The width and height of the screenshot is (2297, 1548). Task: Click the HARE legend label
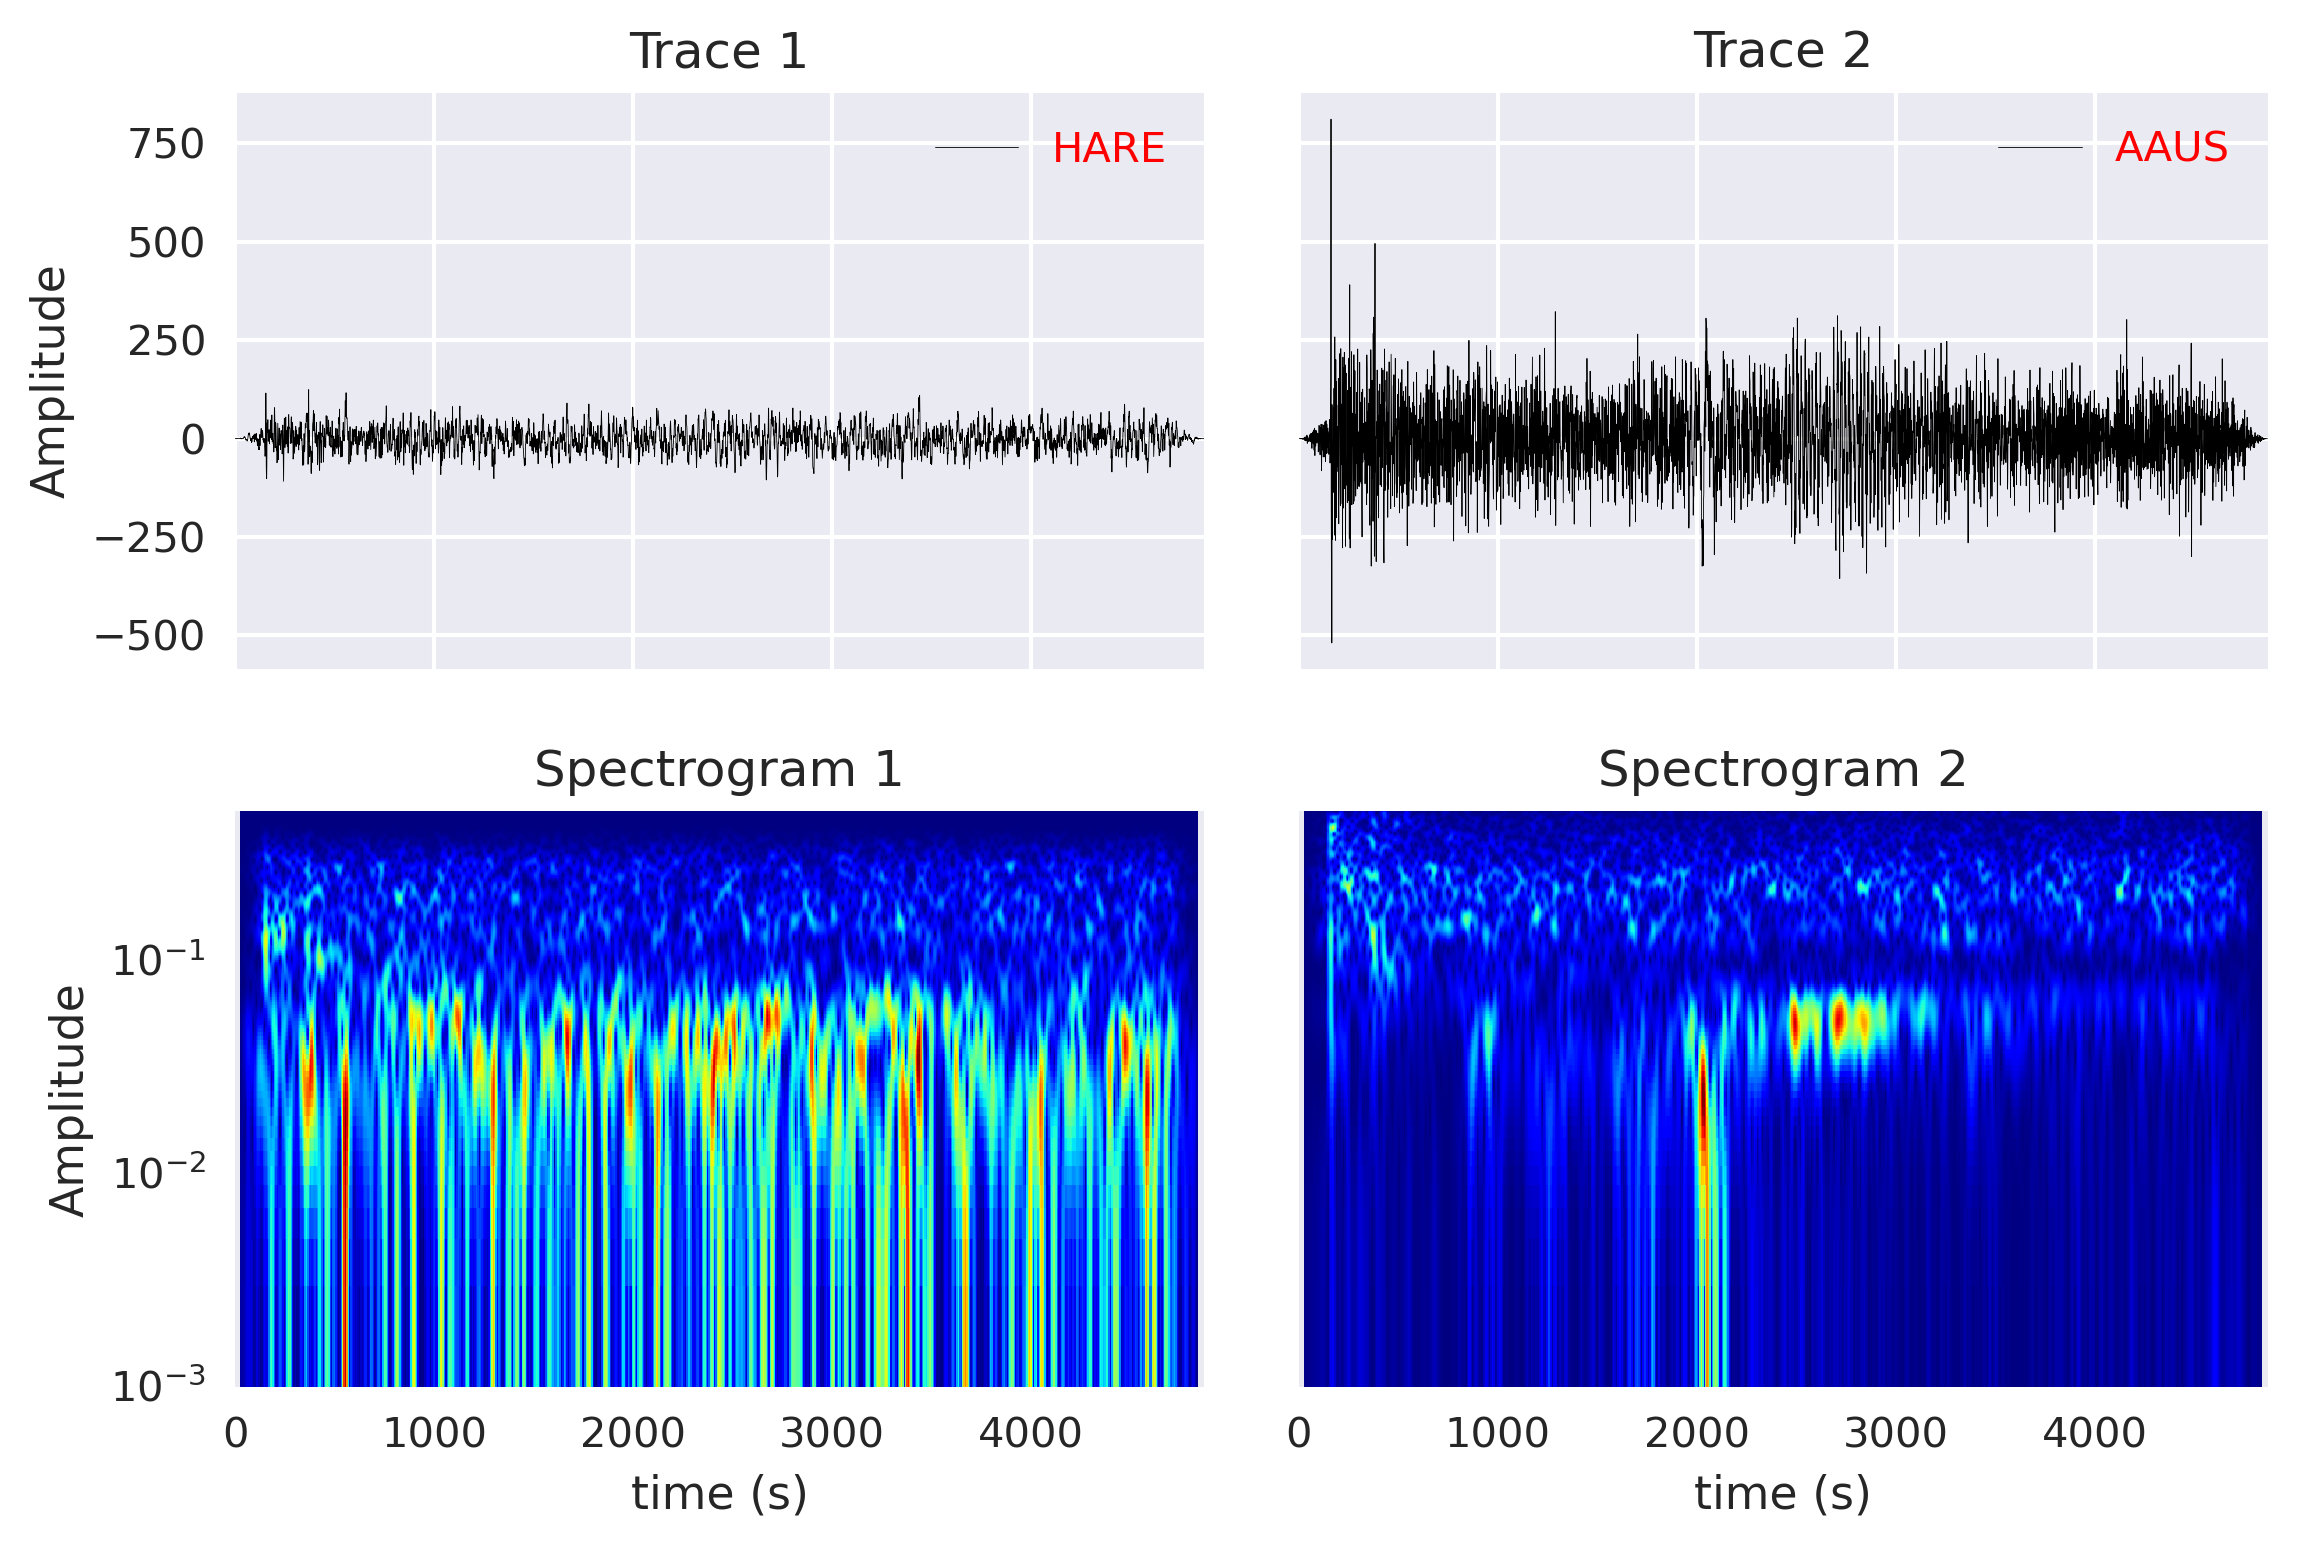click(x=1108, y=148)
